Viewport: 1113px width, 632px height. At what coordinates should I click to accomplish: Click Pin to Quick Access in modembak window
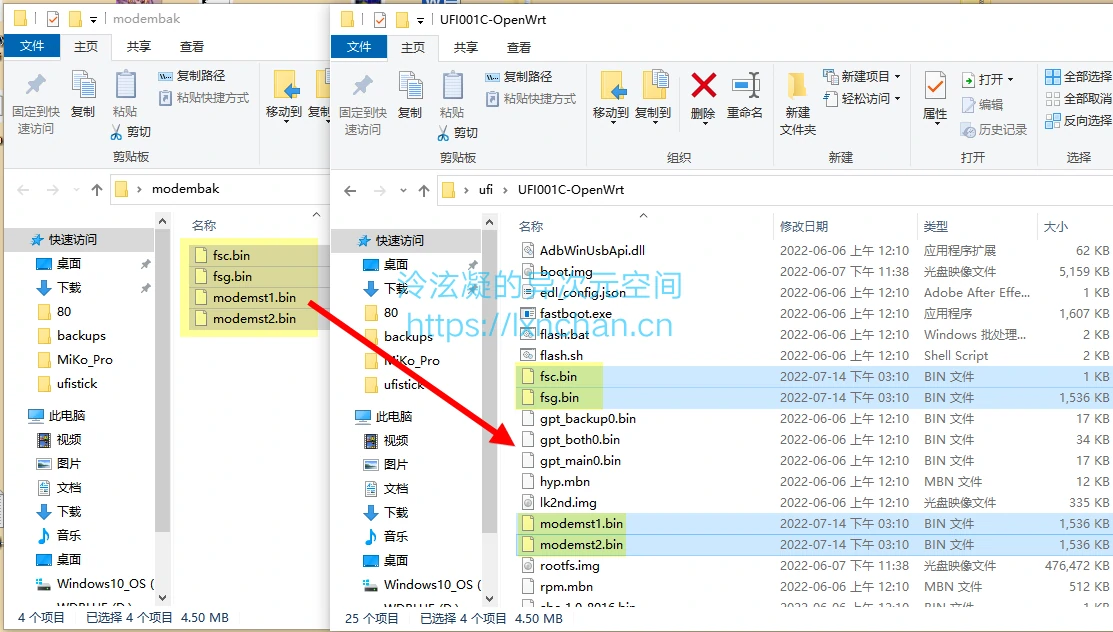click(x=36, y=103)
